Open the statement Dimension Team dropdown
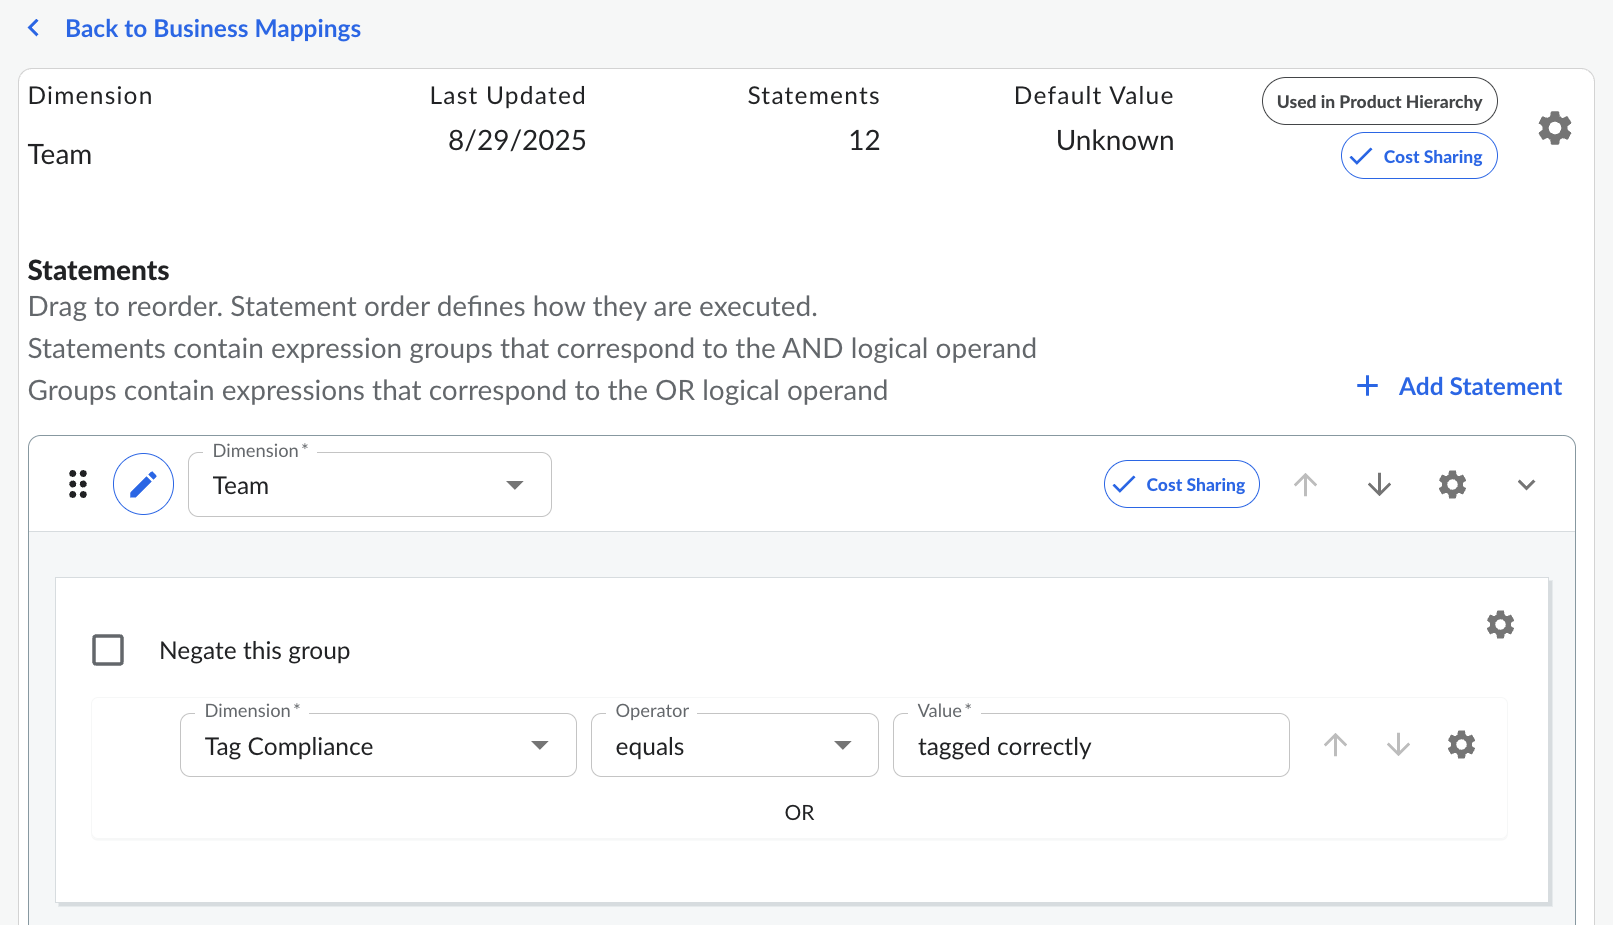The width and height of the screenshot is (1613, 925). coord(369,485)
